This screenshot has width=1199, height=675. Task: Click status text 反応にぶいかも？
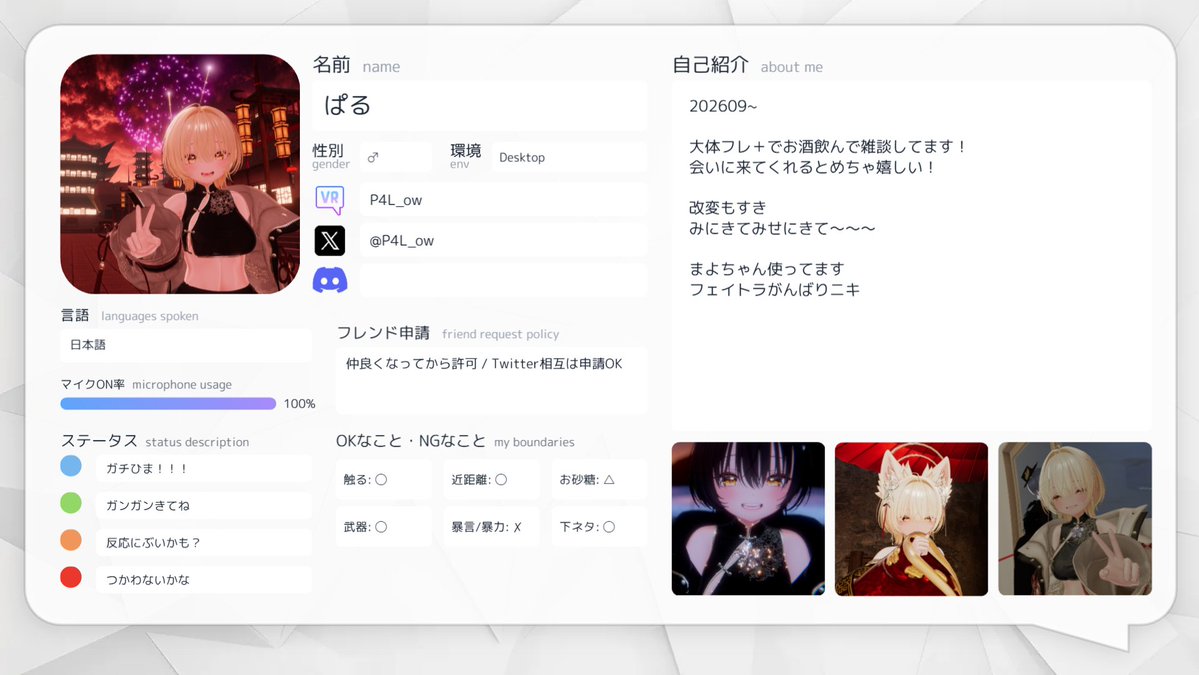click(x=153, y=543)
